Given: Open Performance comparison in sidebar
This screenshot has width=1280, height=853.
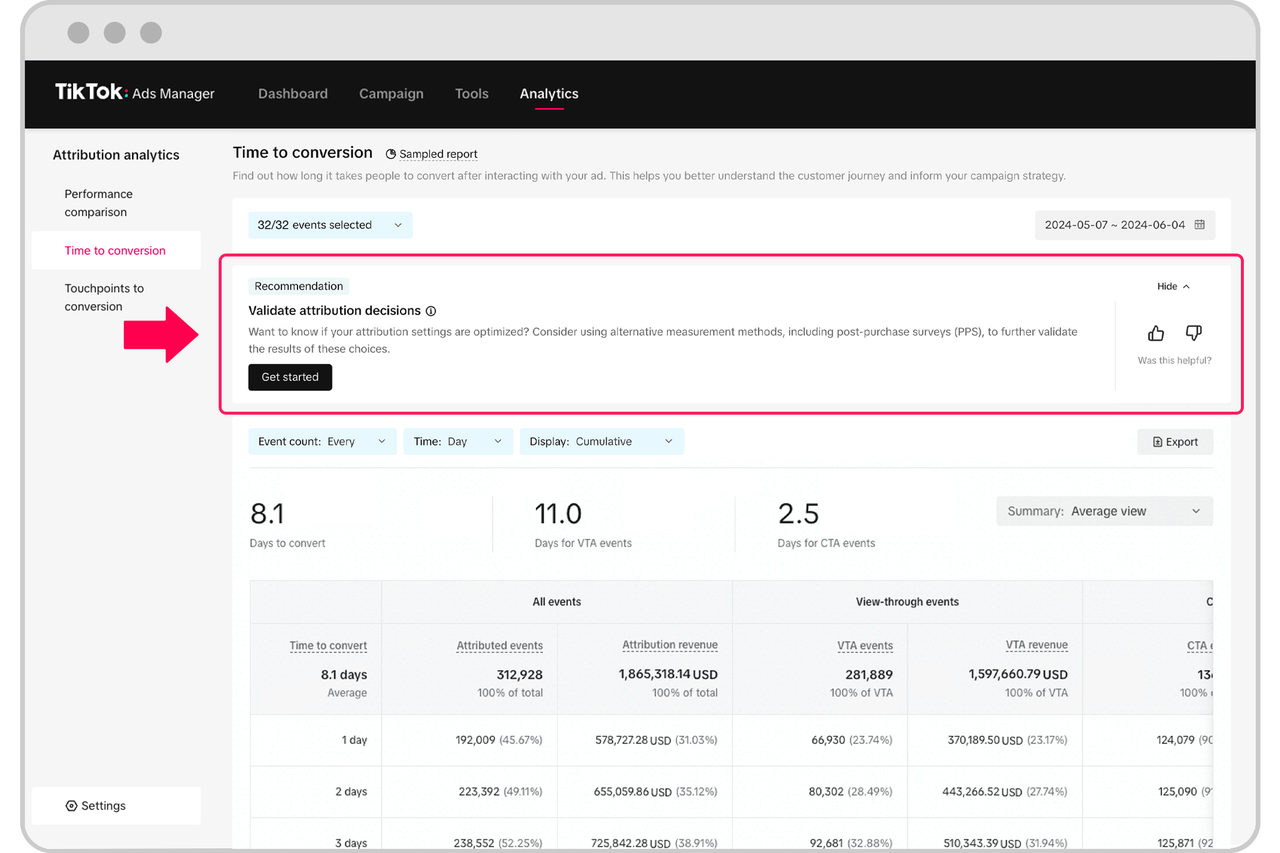Looking at the screenshot, I should click(116, 203).
